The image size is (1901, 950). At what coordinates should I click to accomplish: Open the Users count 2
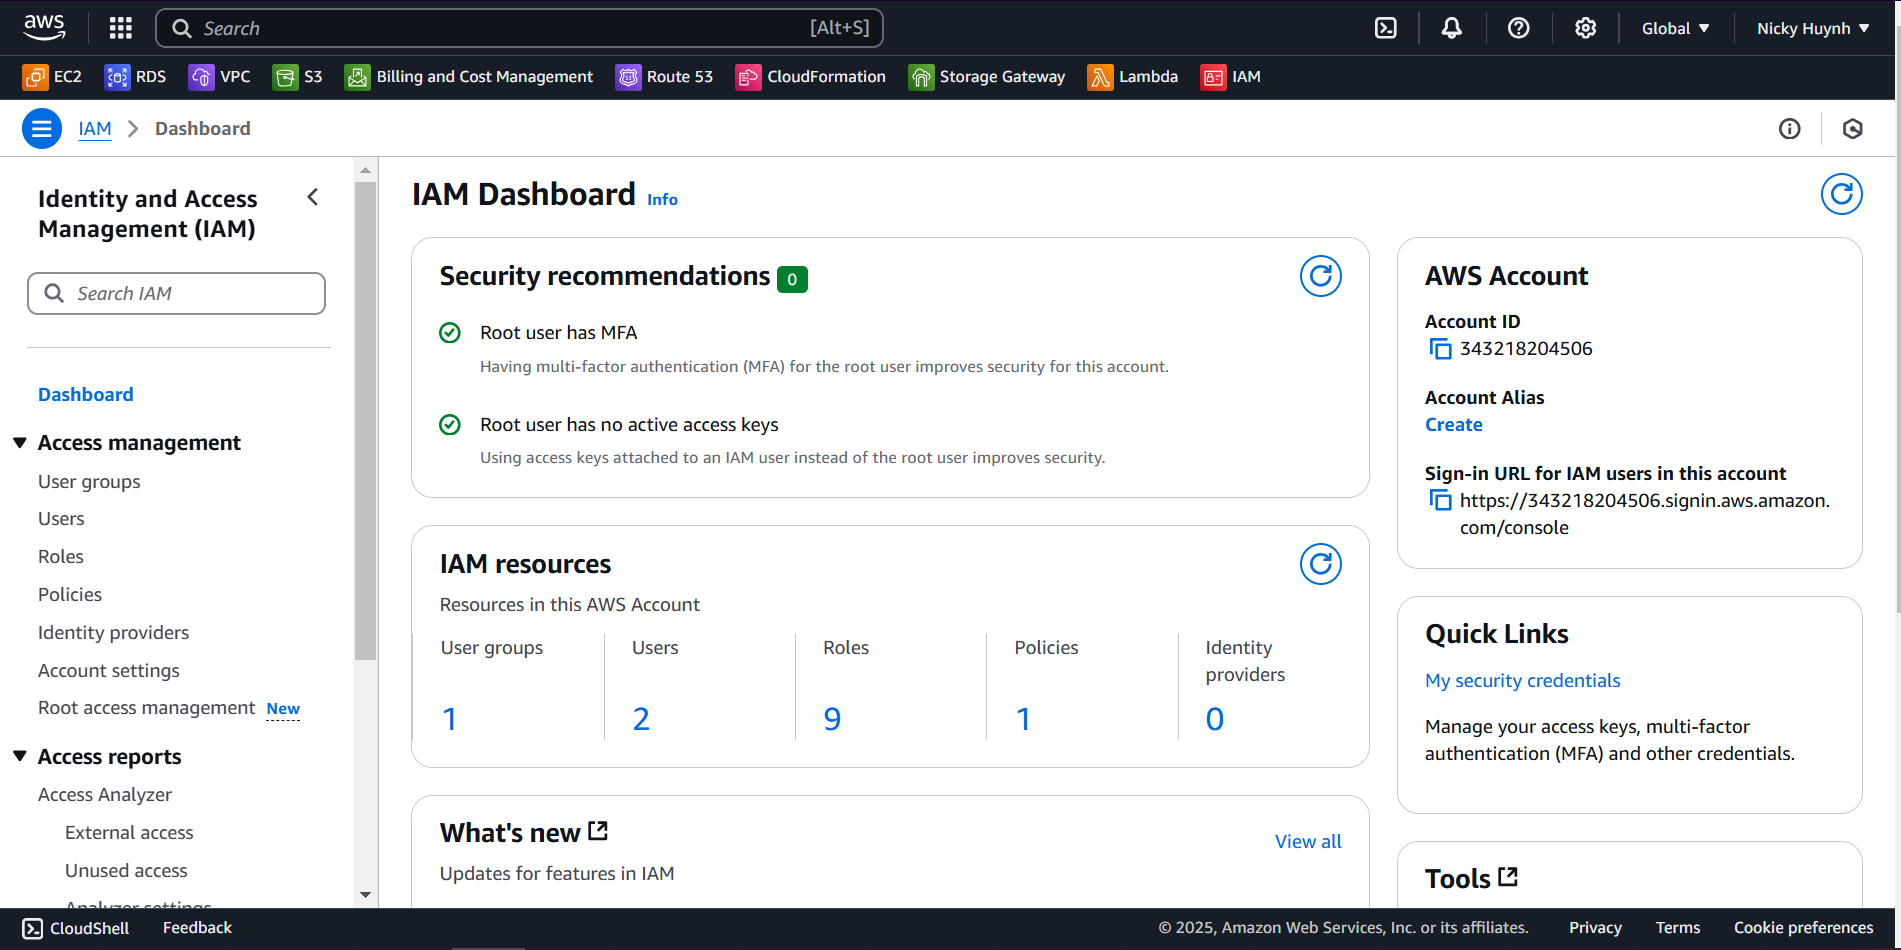point(641,719)
